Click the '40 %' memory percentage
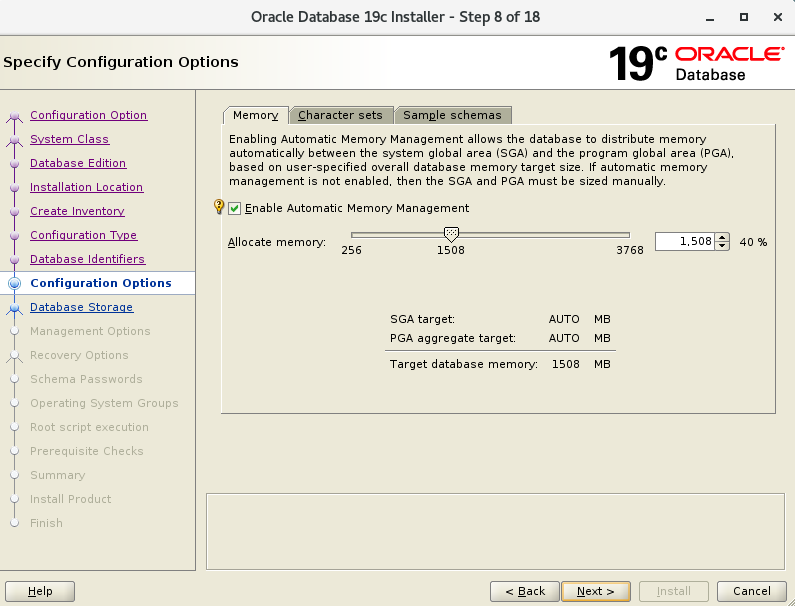This screenshot has width=795, height=606. [x=753, y=242]
